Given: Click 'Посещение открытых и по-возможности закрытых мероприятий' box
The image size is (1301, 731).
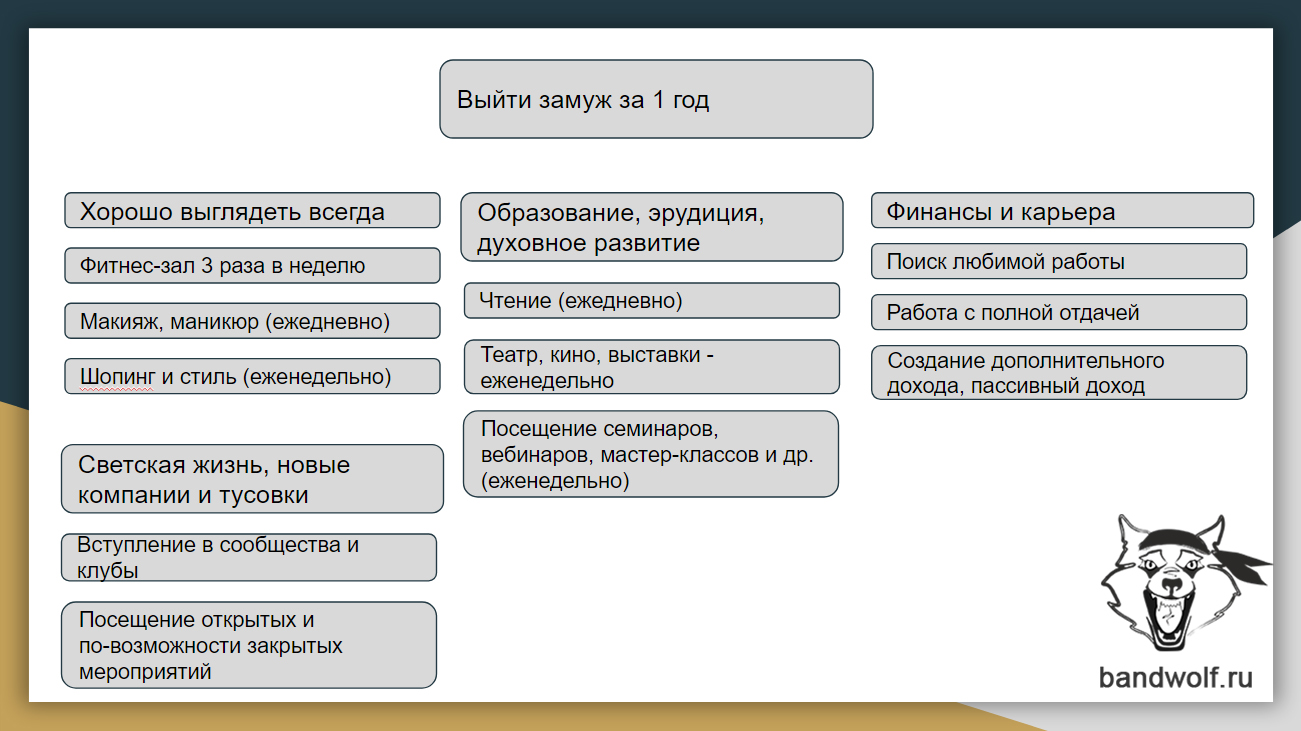Looking at the screenshot, I should tap(249, 645).
